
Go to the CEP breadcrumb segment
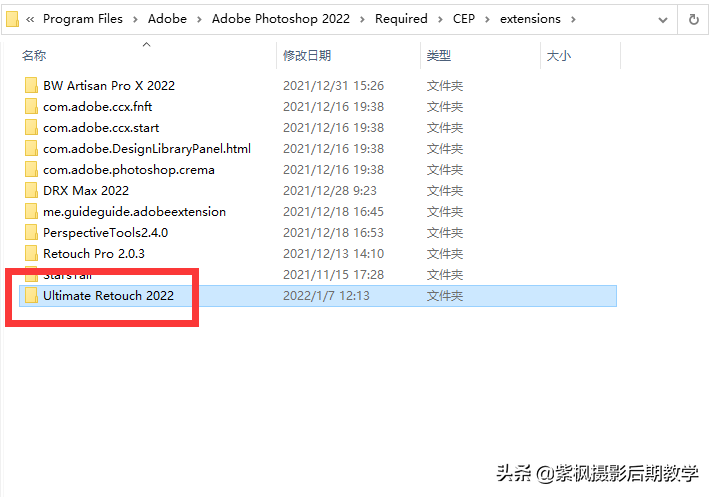464,19
